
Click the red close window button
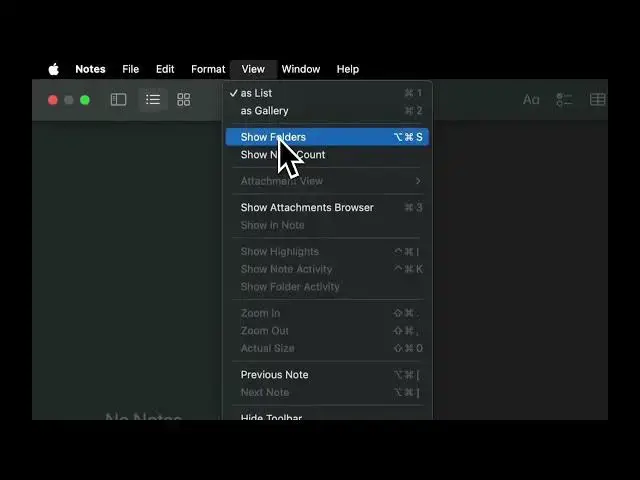coord(53,100)
